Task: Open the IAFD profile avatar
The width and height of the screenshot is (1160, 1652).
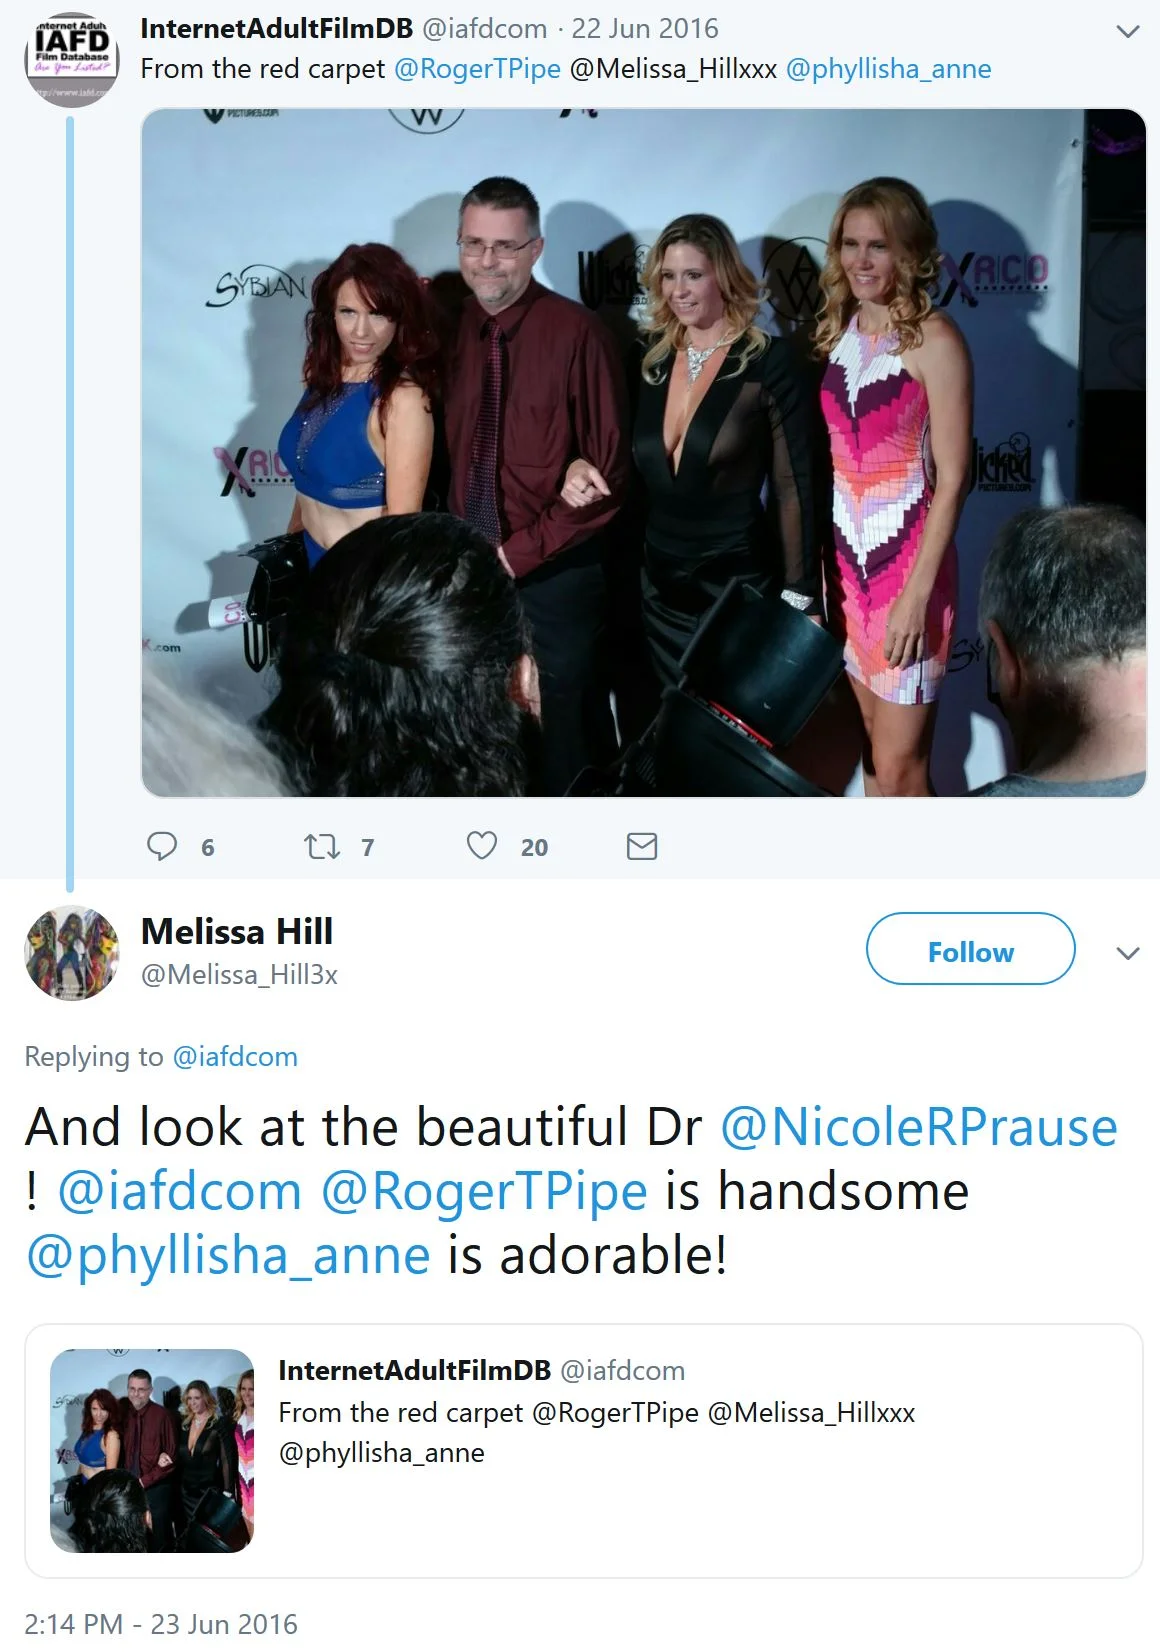Action: coord(71,59)
